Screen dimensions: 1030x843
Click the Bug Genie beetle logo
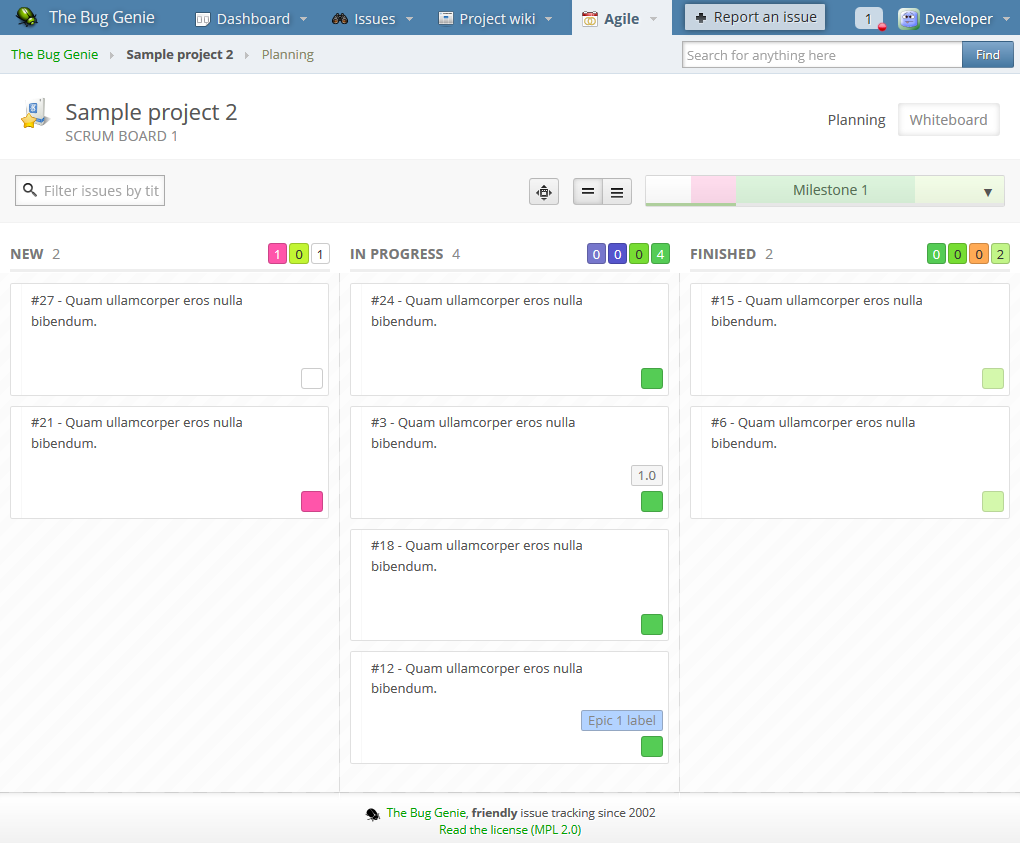tap(28, 18)
